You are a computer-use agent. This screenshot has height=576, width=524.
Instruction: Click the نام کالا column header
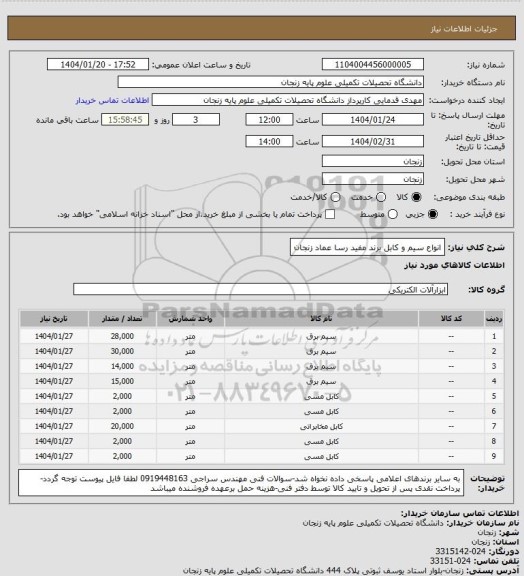point(321,319)
